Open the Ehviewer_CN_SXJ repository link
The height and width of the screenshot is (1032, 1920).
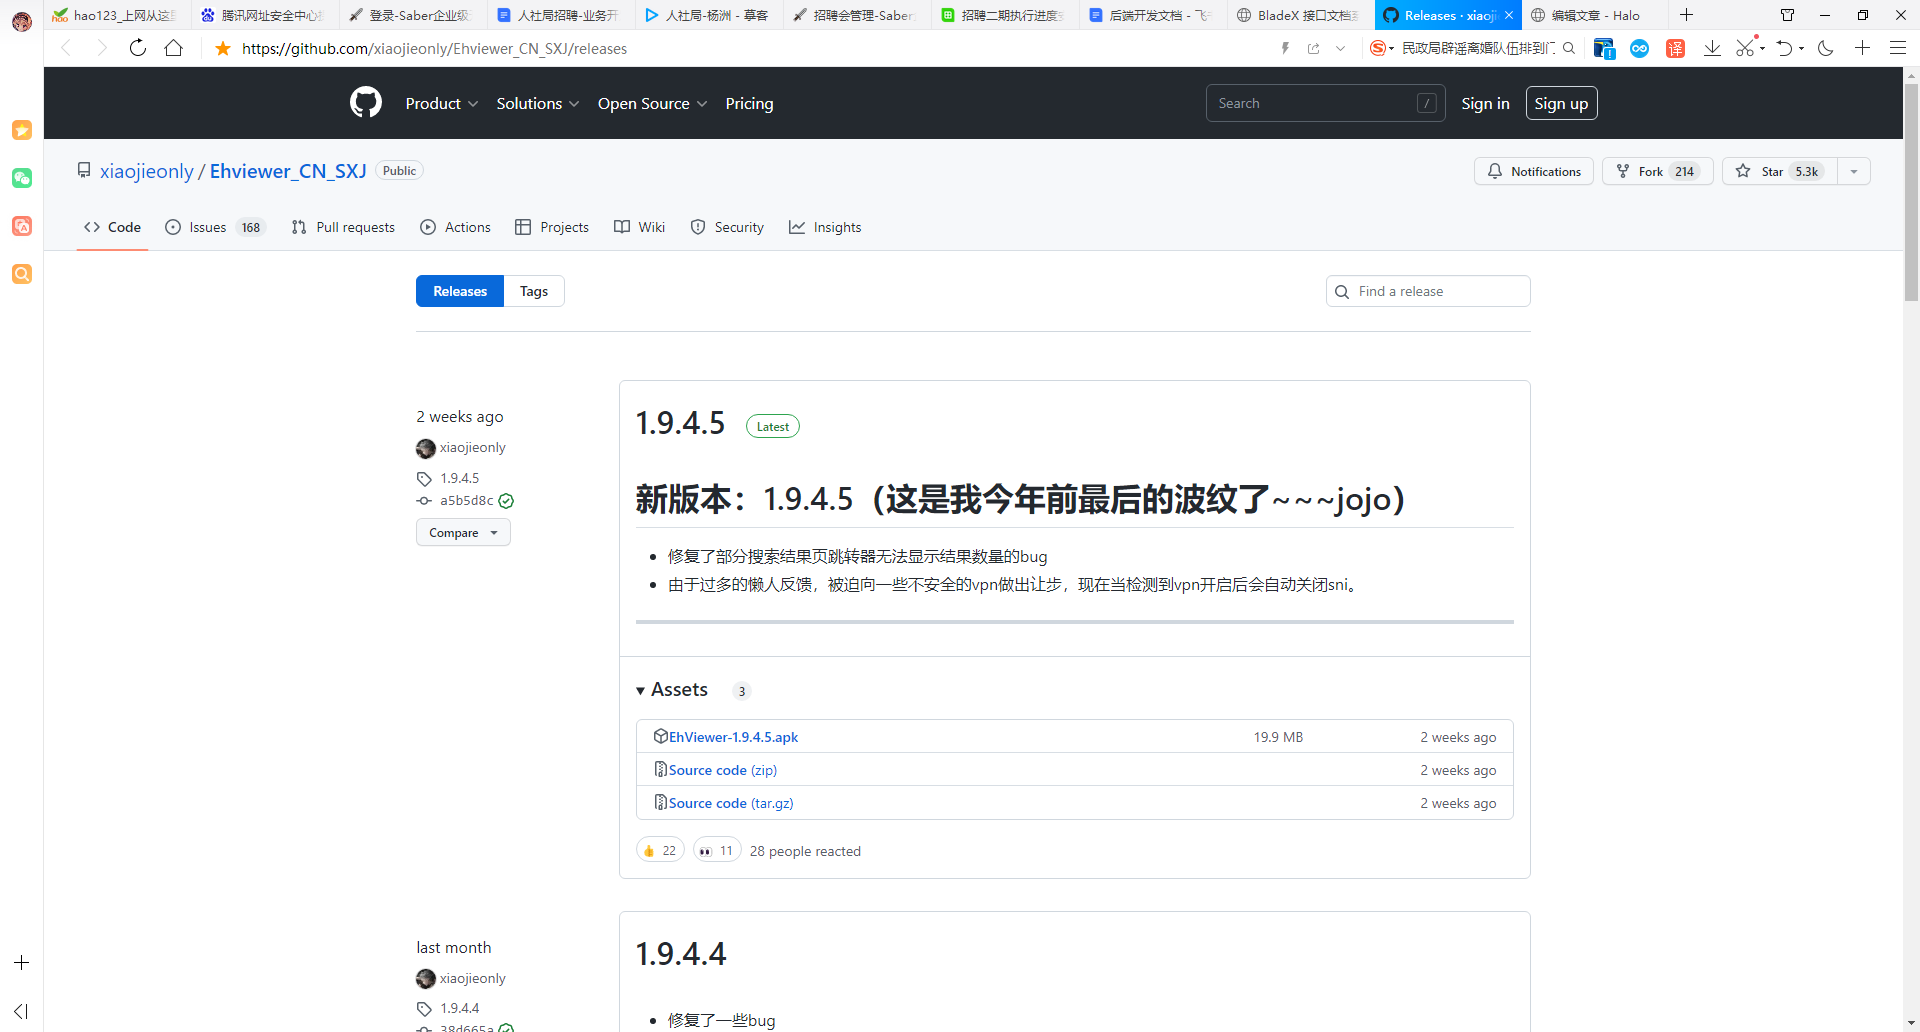(x=288, y=171)
